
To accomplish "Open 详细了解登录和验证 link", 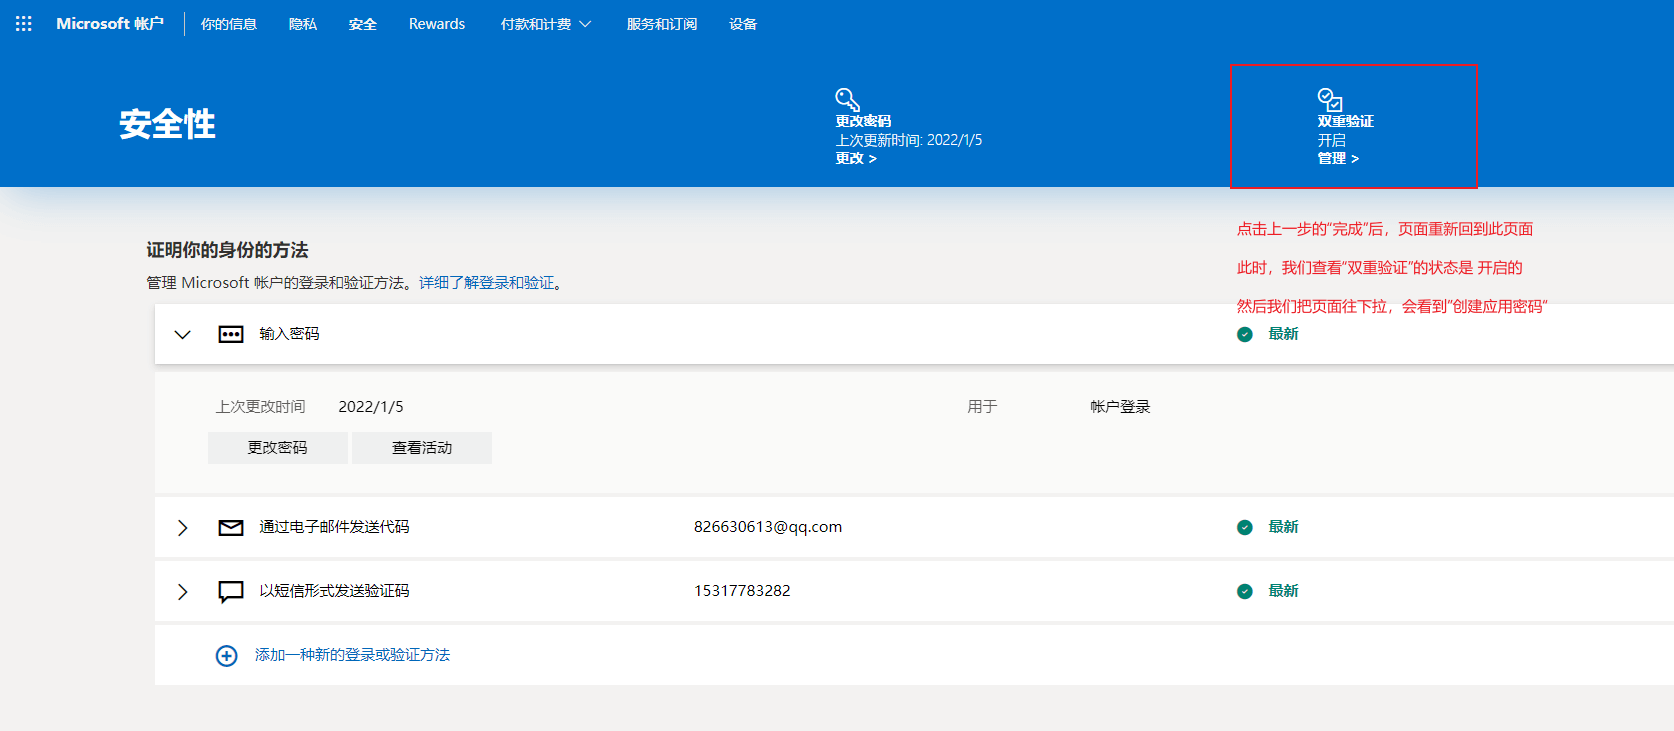I will pyautogui.click(x=487, y=283).
